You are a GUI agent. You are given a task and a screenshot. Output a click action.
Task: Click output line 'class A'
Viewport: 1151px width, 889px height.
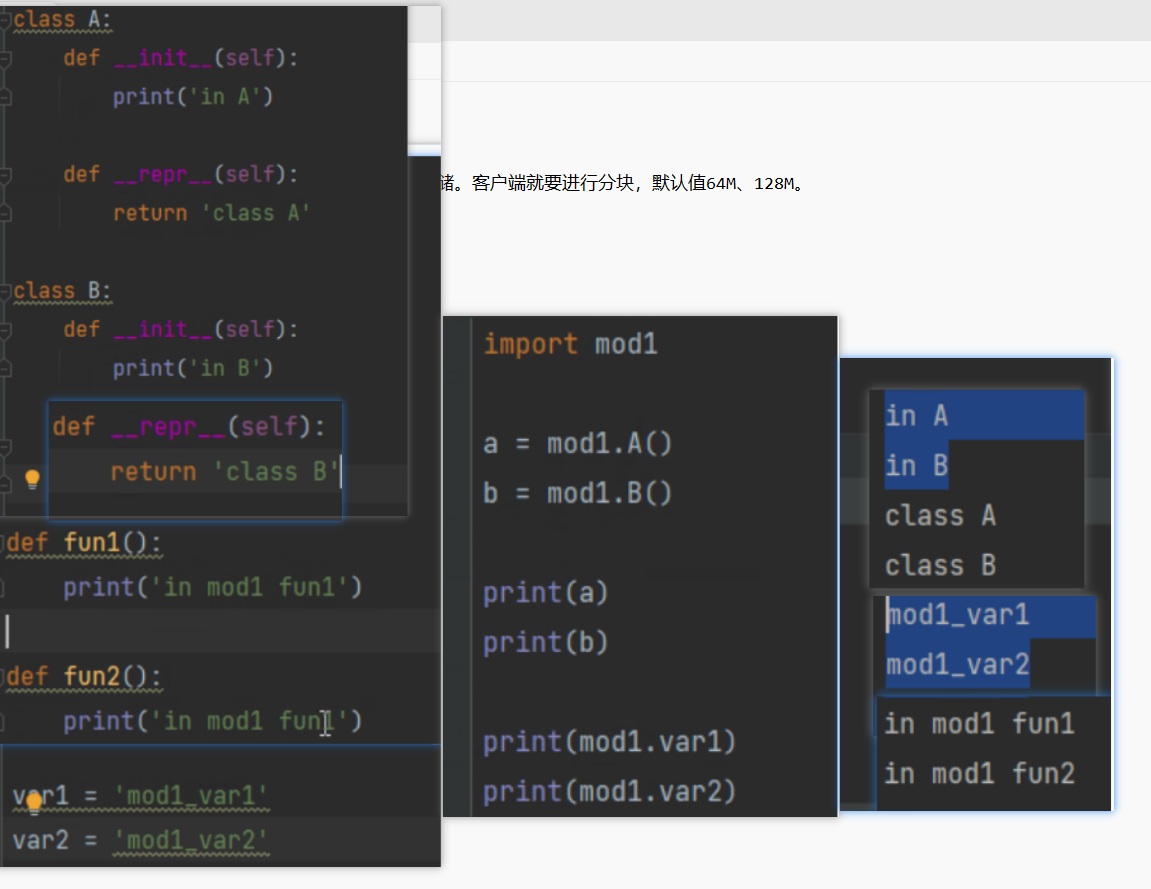pos(940,515)
